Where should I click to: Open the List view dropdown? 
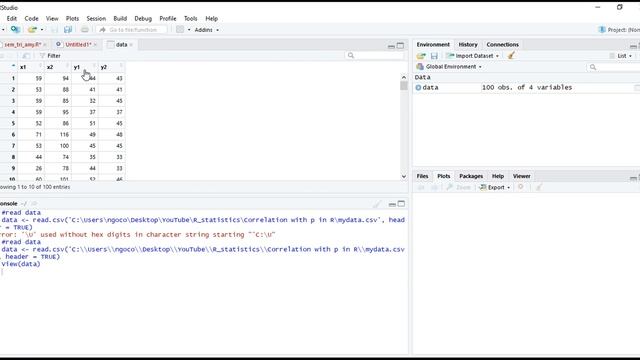[621, 56]
